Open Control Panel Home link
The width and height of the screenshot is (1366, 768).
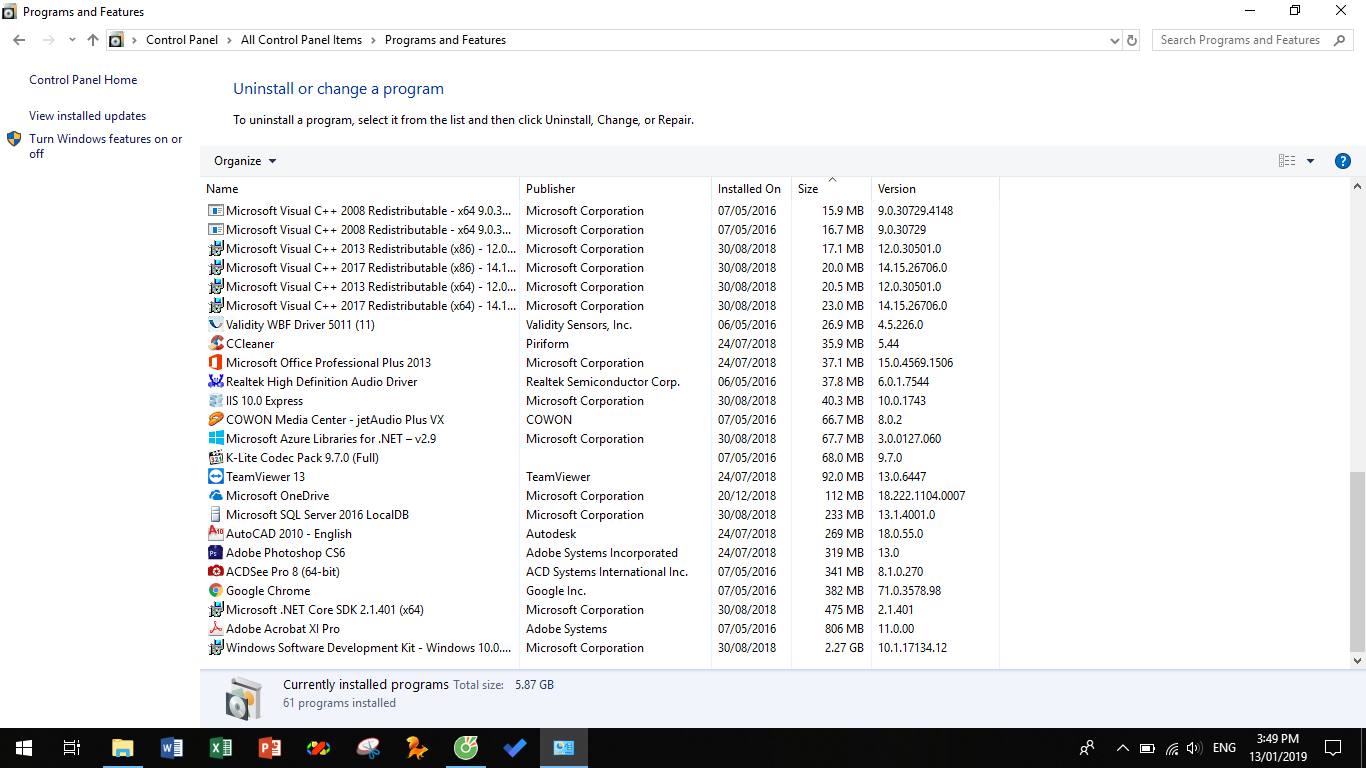coord(83,80)
